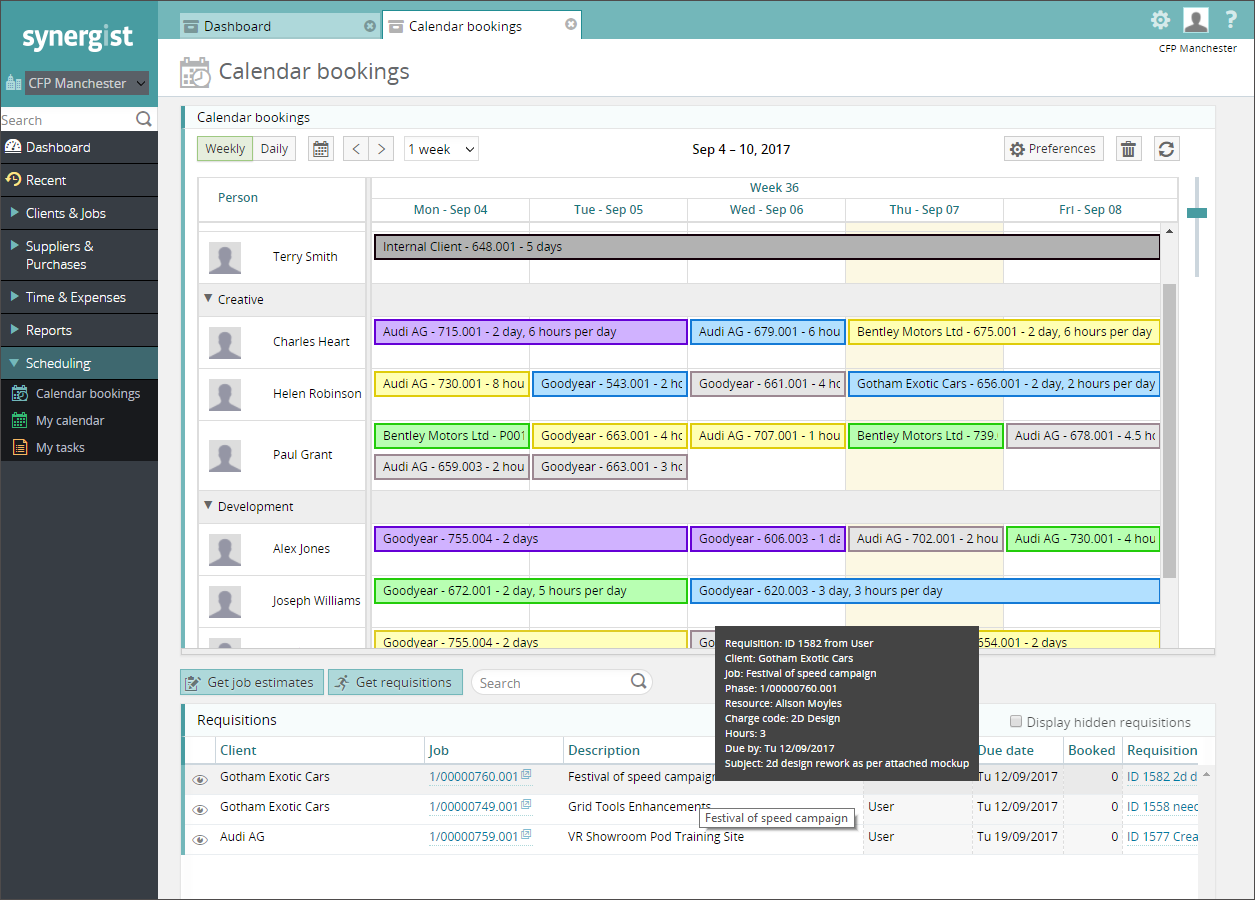
Task: Open the CFP Manchester company dropdown
Action: point(86,83)
